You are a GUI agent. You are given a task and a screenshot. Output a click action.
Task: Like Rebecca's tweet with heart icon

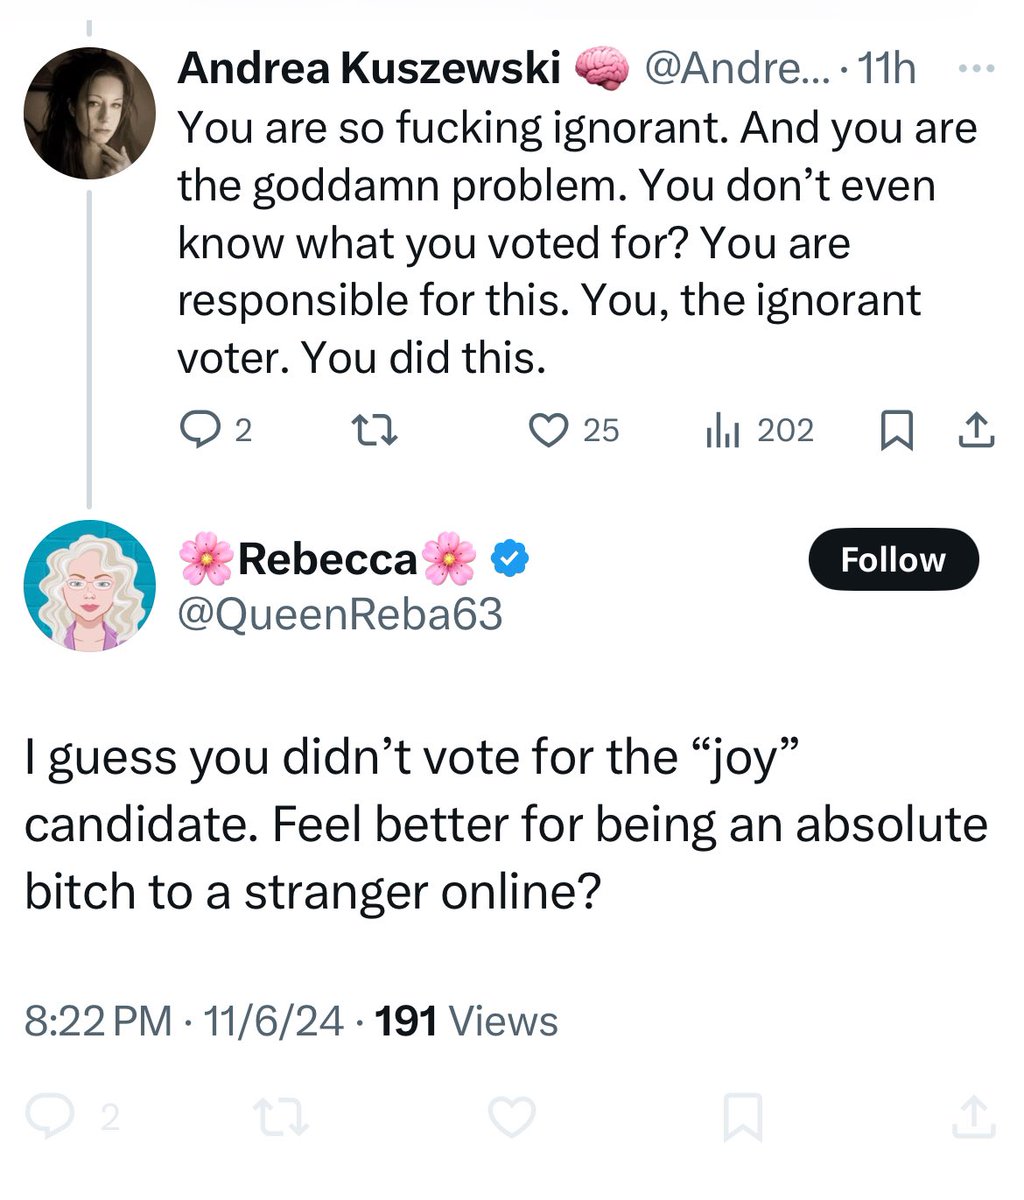tap(512, 1116)
